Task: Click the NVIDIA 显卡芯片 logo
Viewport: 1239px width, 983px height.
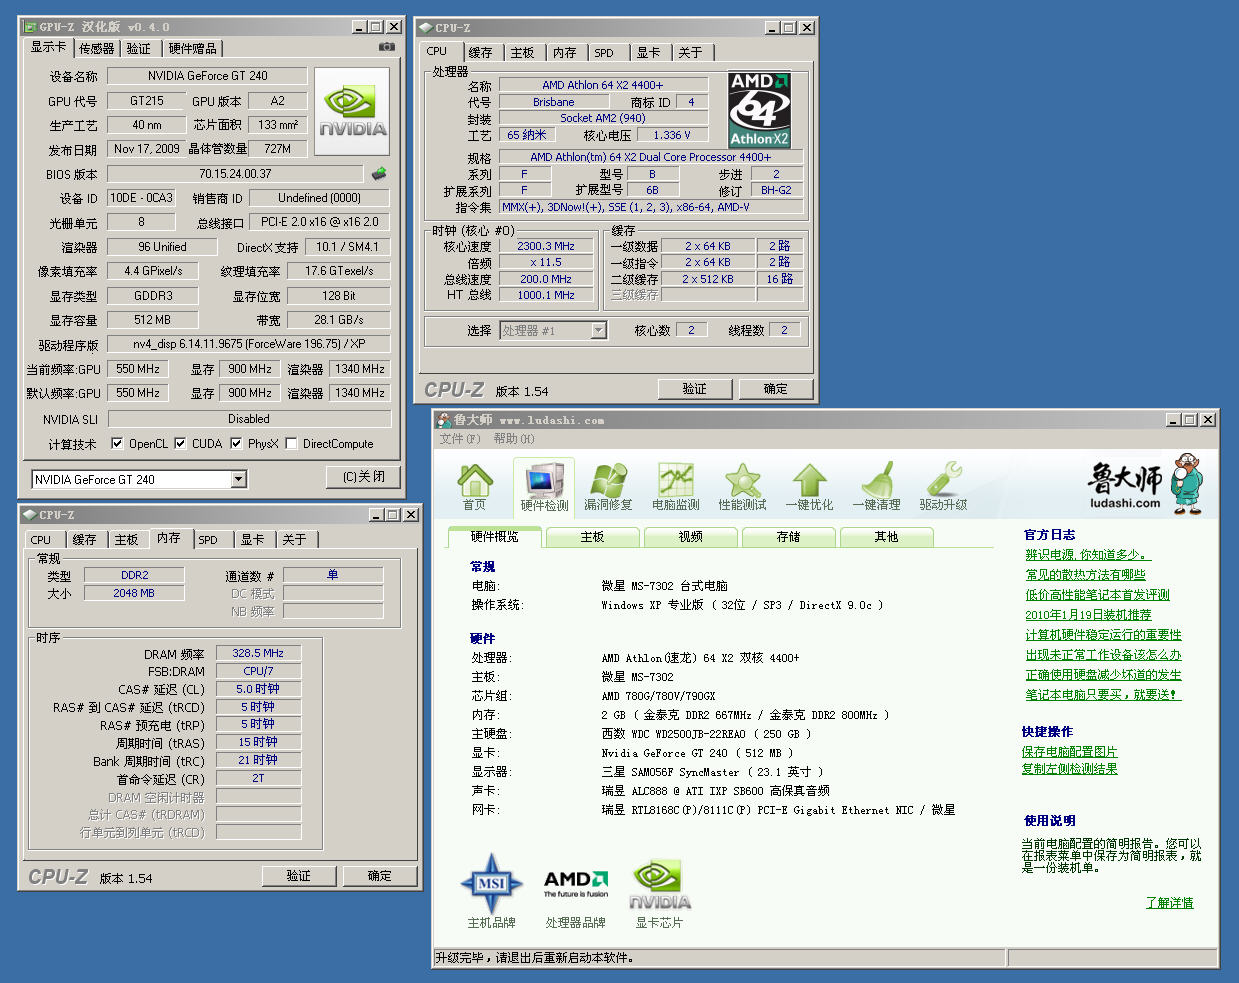Action: click(659, 884)
